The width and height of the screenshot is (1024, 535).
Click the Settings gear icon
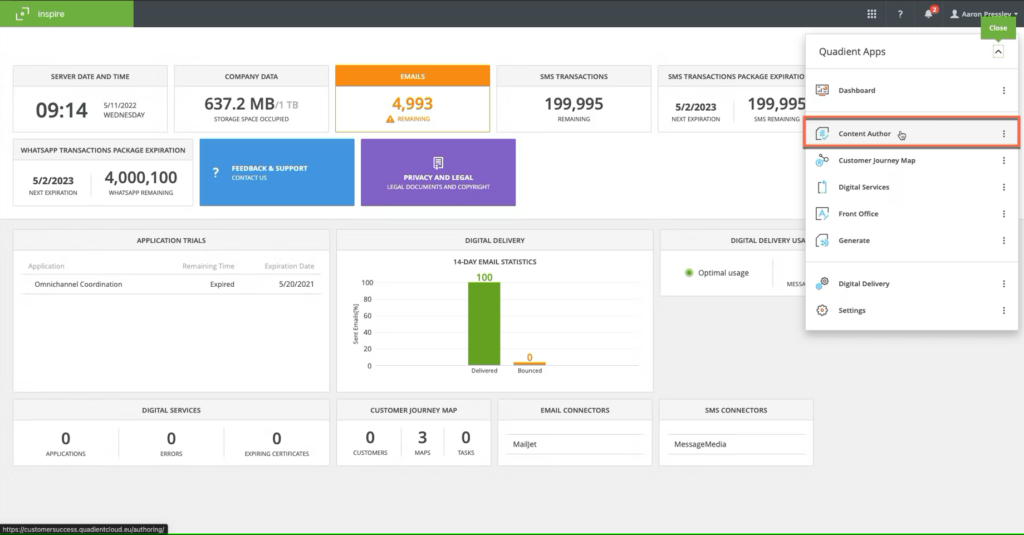822,310
